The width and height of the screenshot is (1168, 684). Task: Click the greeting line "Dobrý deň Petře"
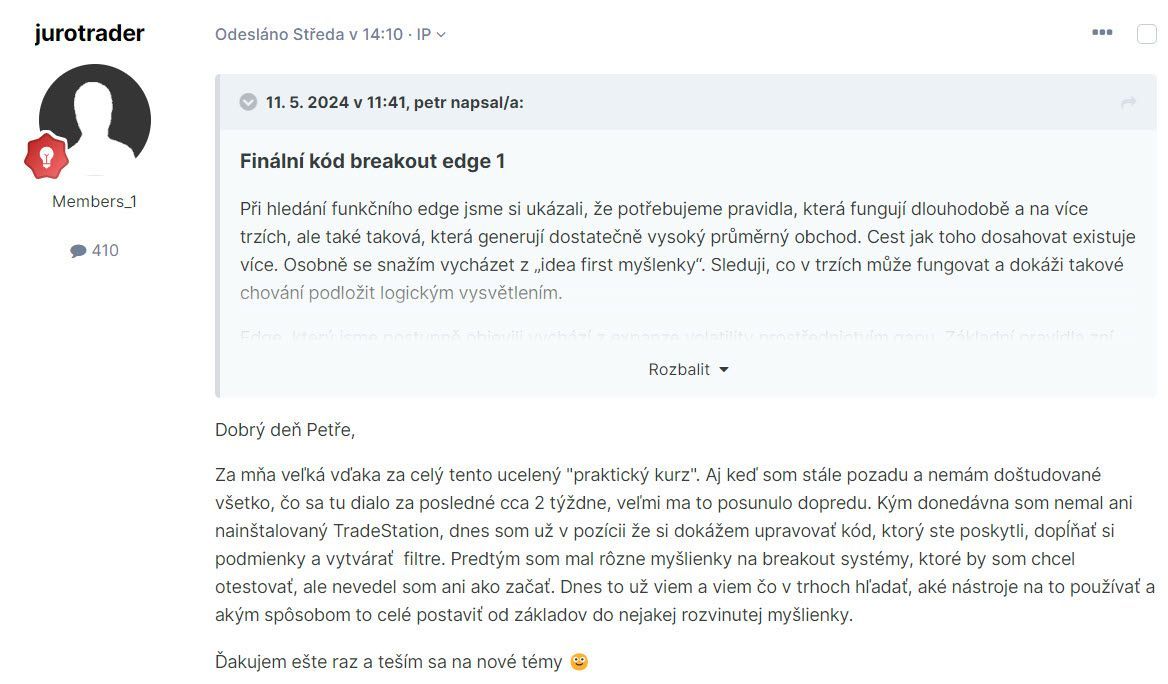point(285,430)
